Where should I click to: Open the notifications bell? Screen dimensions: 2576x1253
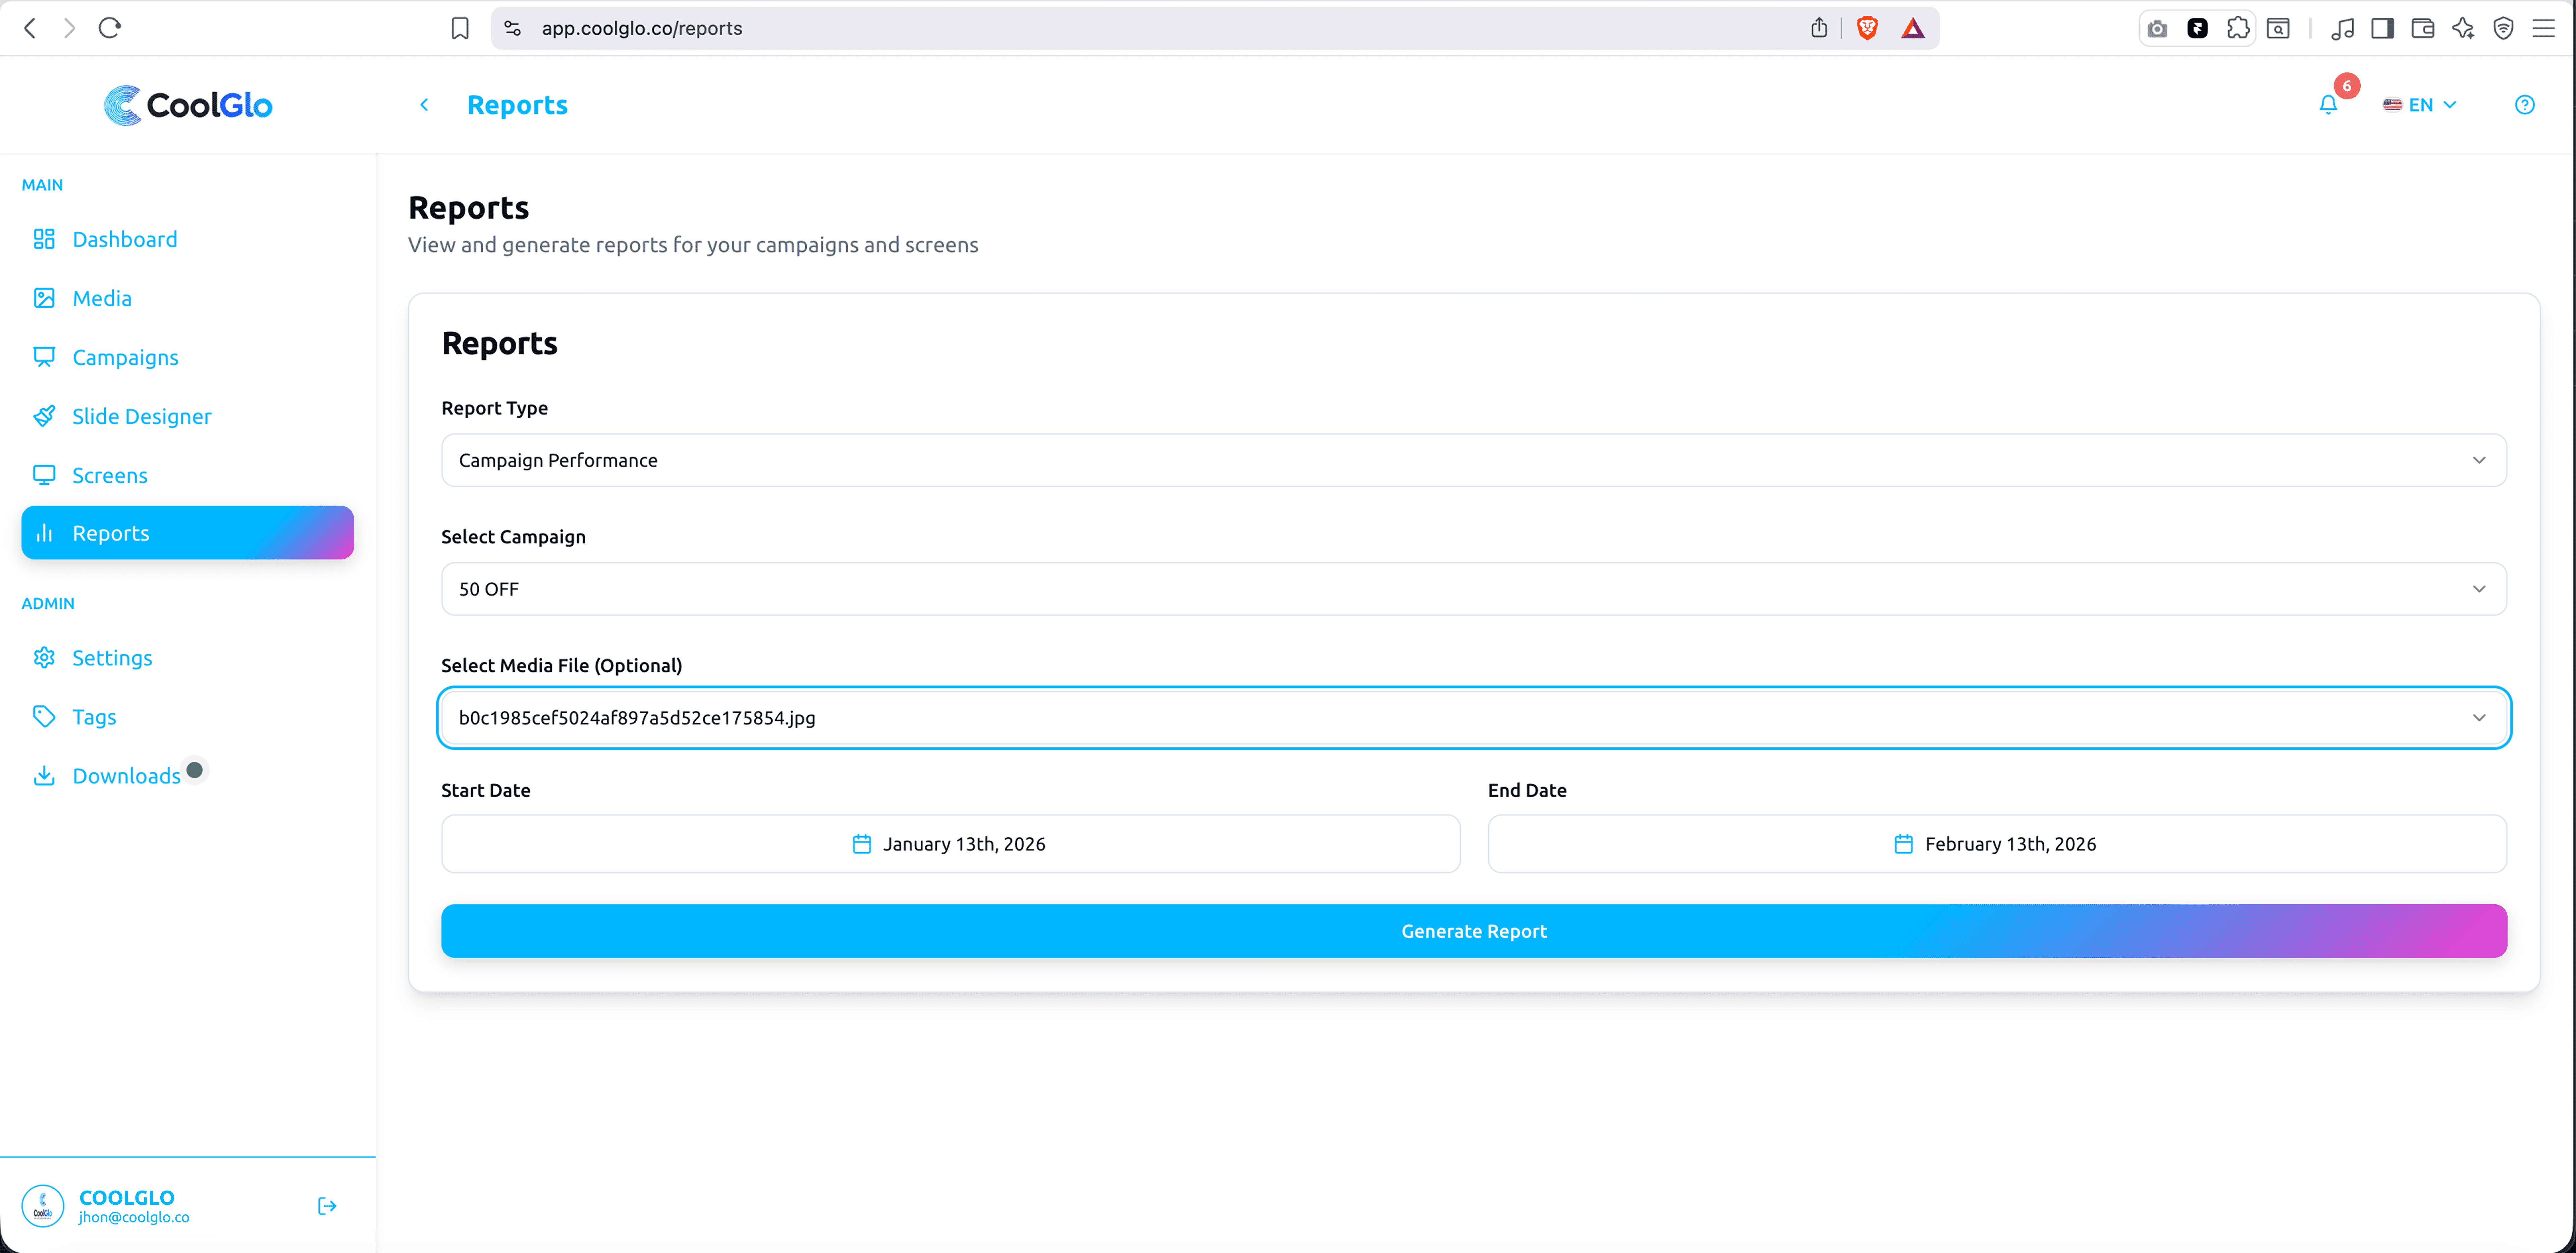pos(2328,105)
